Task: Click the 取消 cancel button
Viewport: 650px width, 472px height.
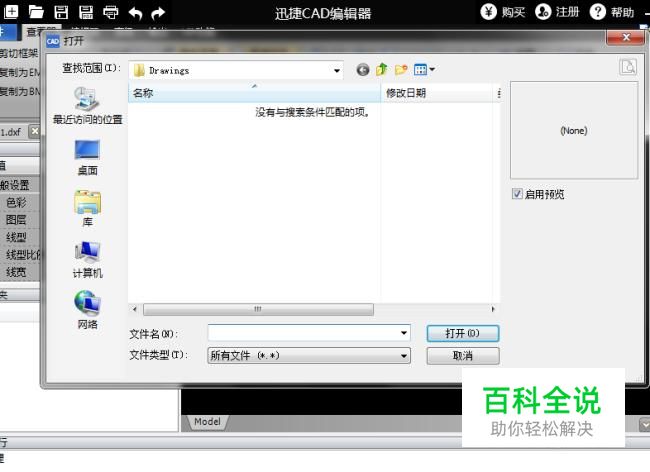Action: 463,356
